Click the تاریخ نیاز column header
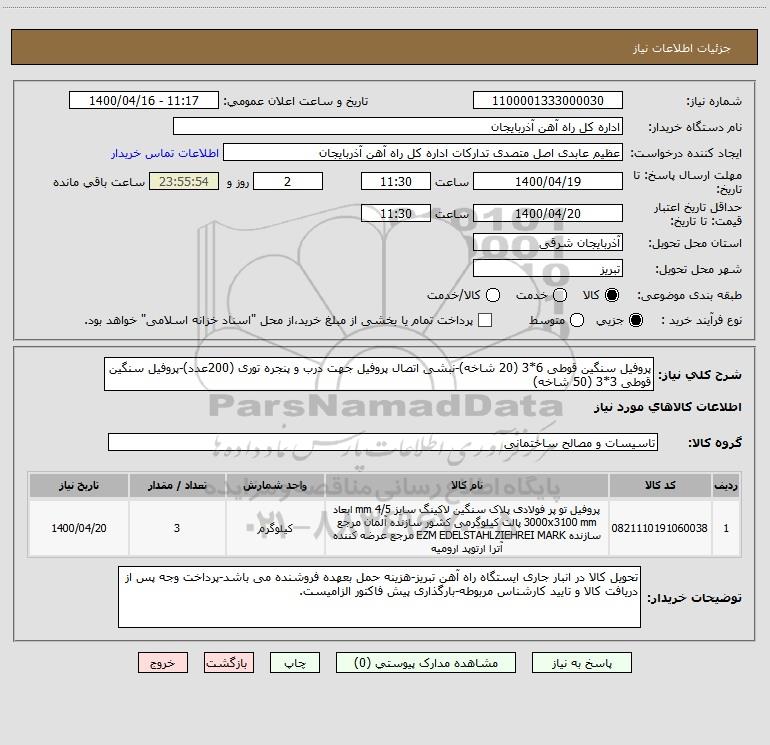This screenshot has height=745, width=770. click(x=79, y=485)
